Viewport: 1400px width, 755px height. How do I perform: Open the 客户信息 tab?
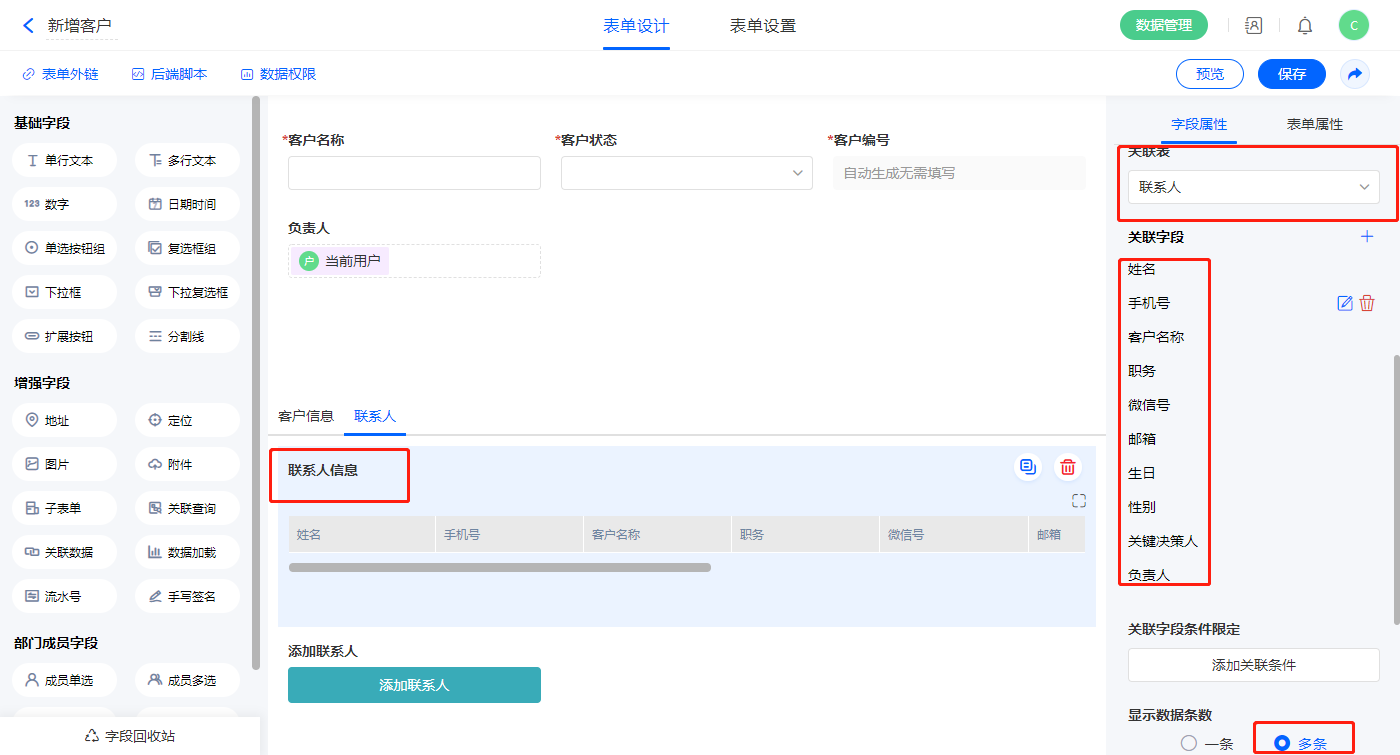click(306, 416)
